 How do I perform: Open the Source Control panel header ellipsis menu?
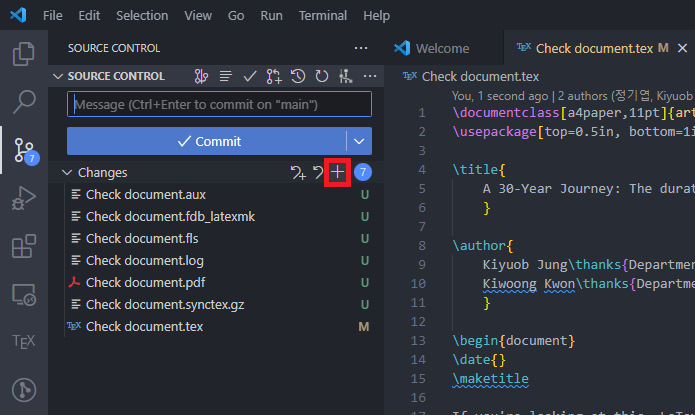(x=361, y=48)
